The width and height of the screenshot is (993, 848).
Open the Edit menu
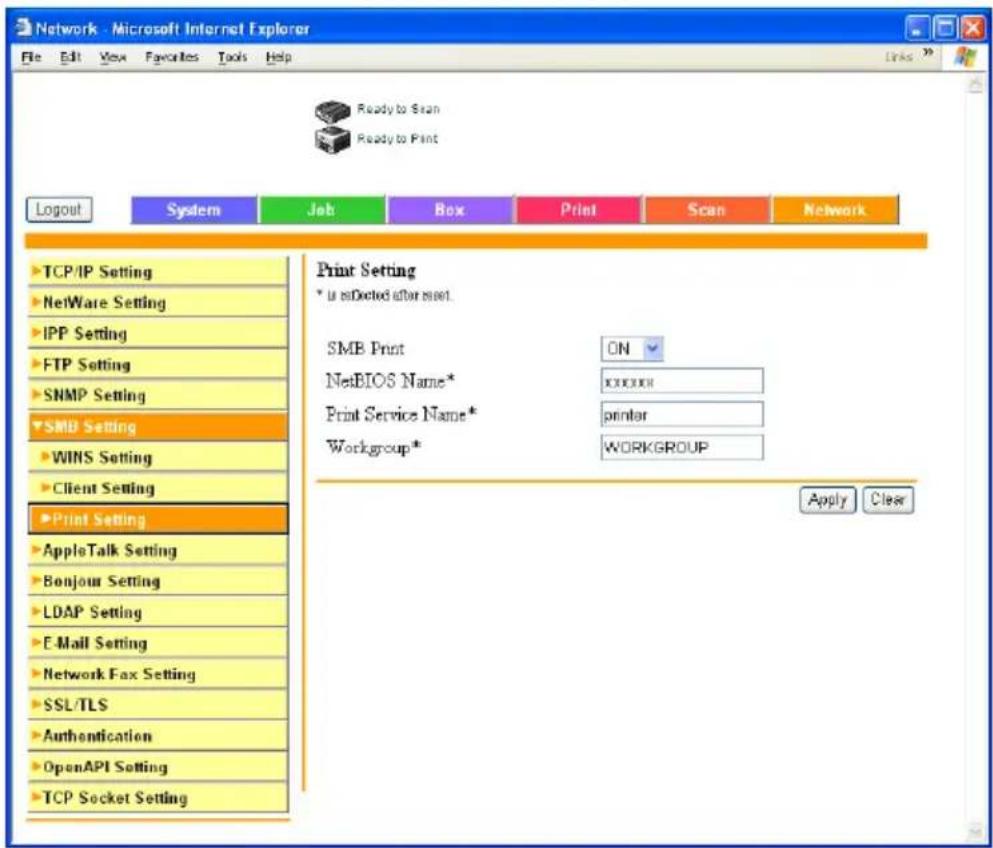pyautogui.click(x=70, y=57)
